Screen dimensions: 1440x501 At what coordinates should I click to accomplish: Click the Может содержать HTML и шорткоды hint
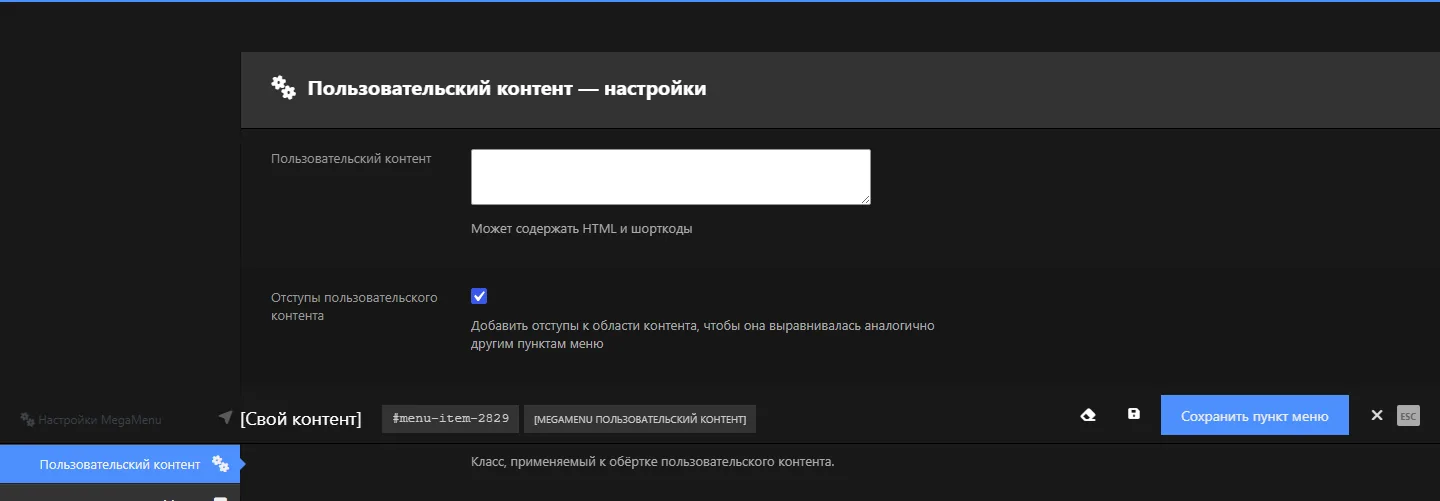point(582,228)
